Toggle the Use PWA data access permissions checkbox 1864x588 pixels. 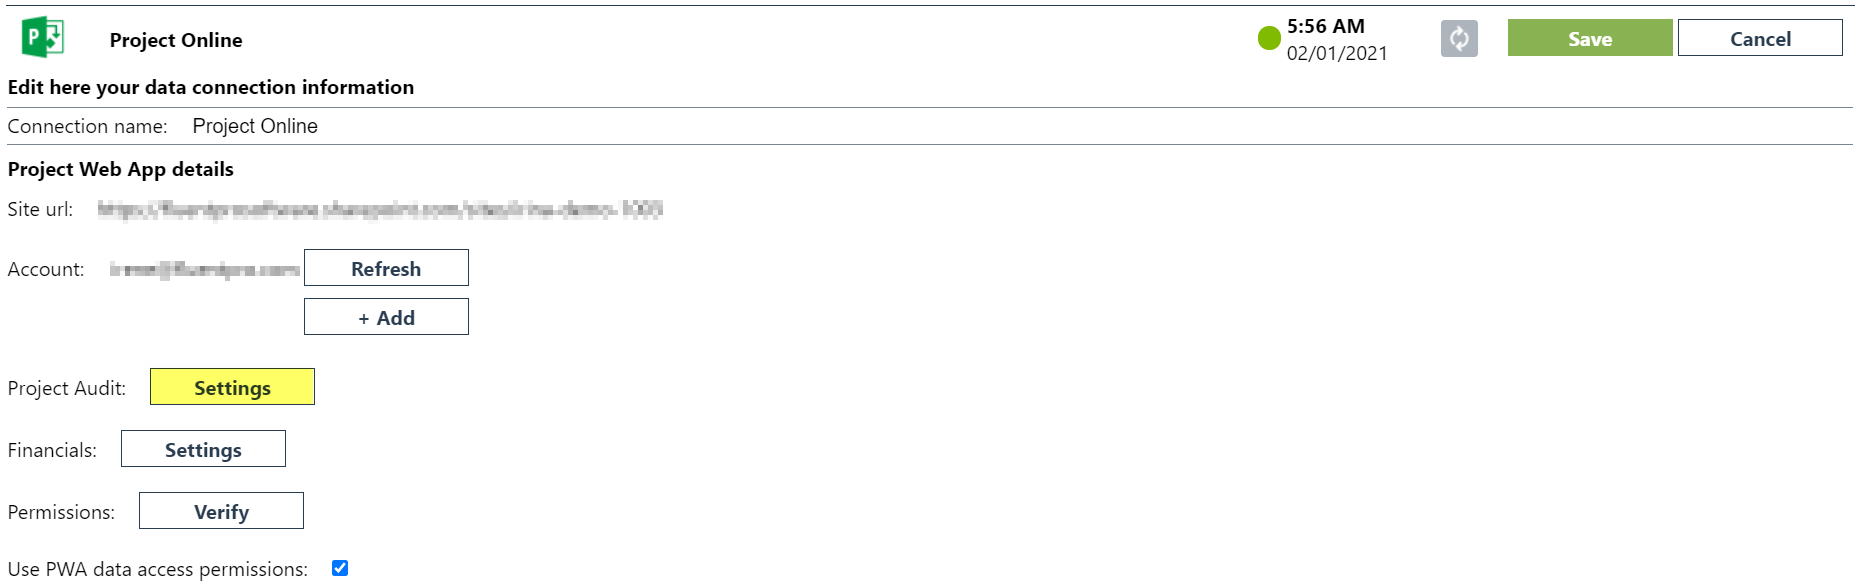(340, 568)
